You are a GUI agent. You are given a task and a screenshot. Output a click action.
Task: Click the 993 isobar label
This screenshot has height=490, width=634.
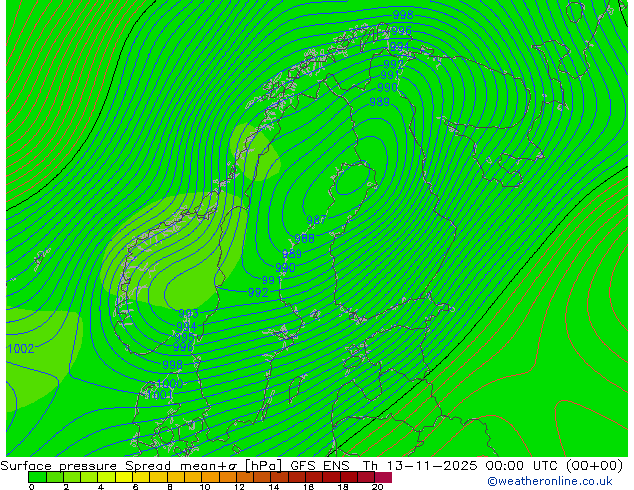point(188,313)
